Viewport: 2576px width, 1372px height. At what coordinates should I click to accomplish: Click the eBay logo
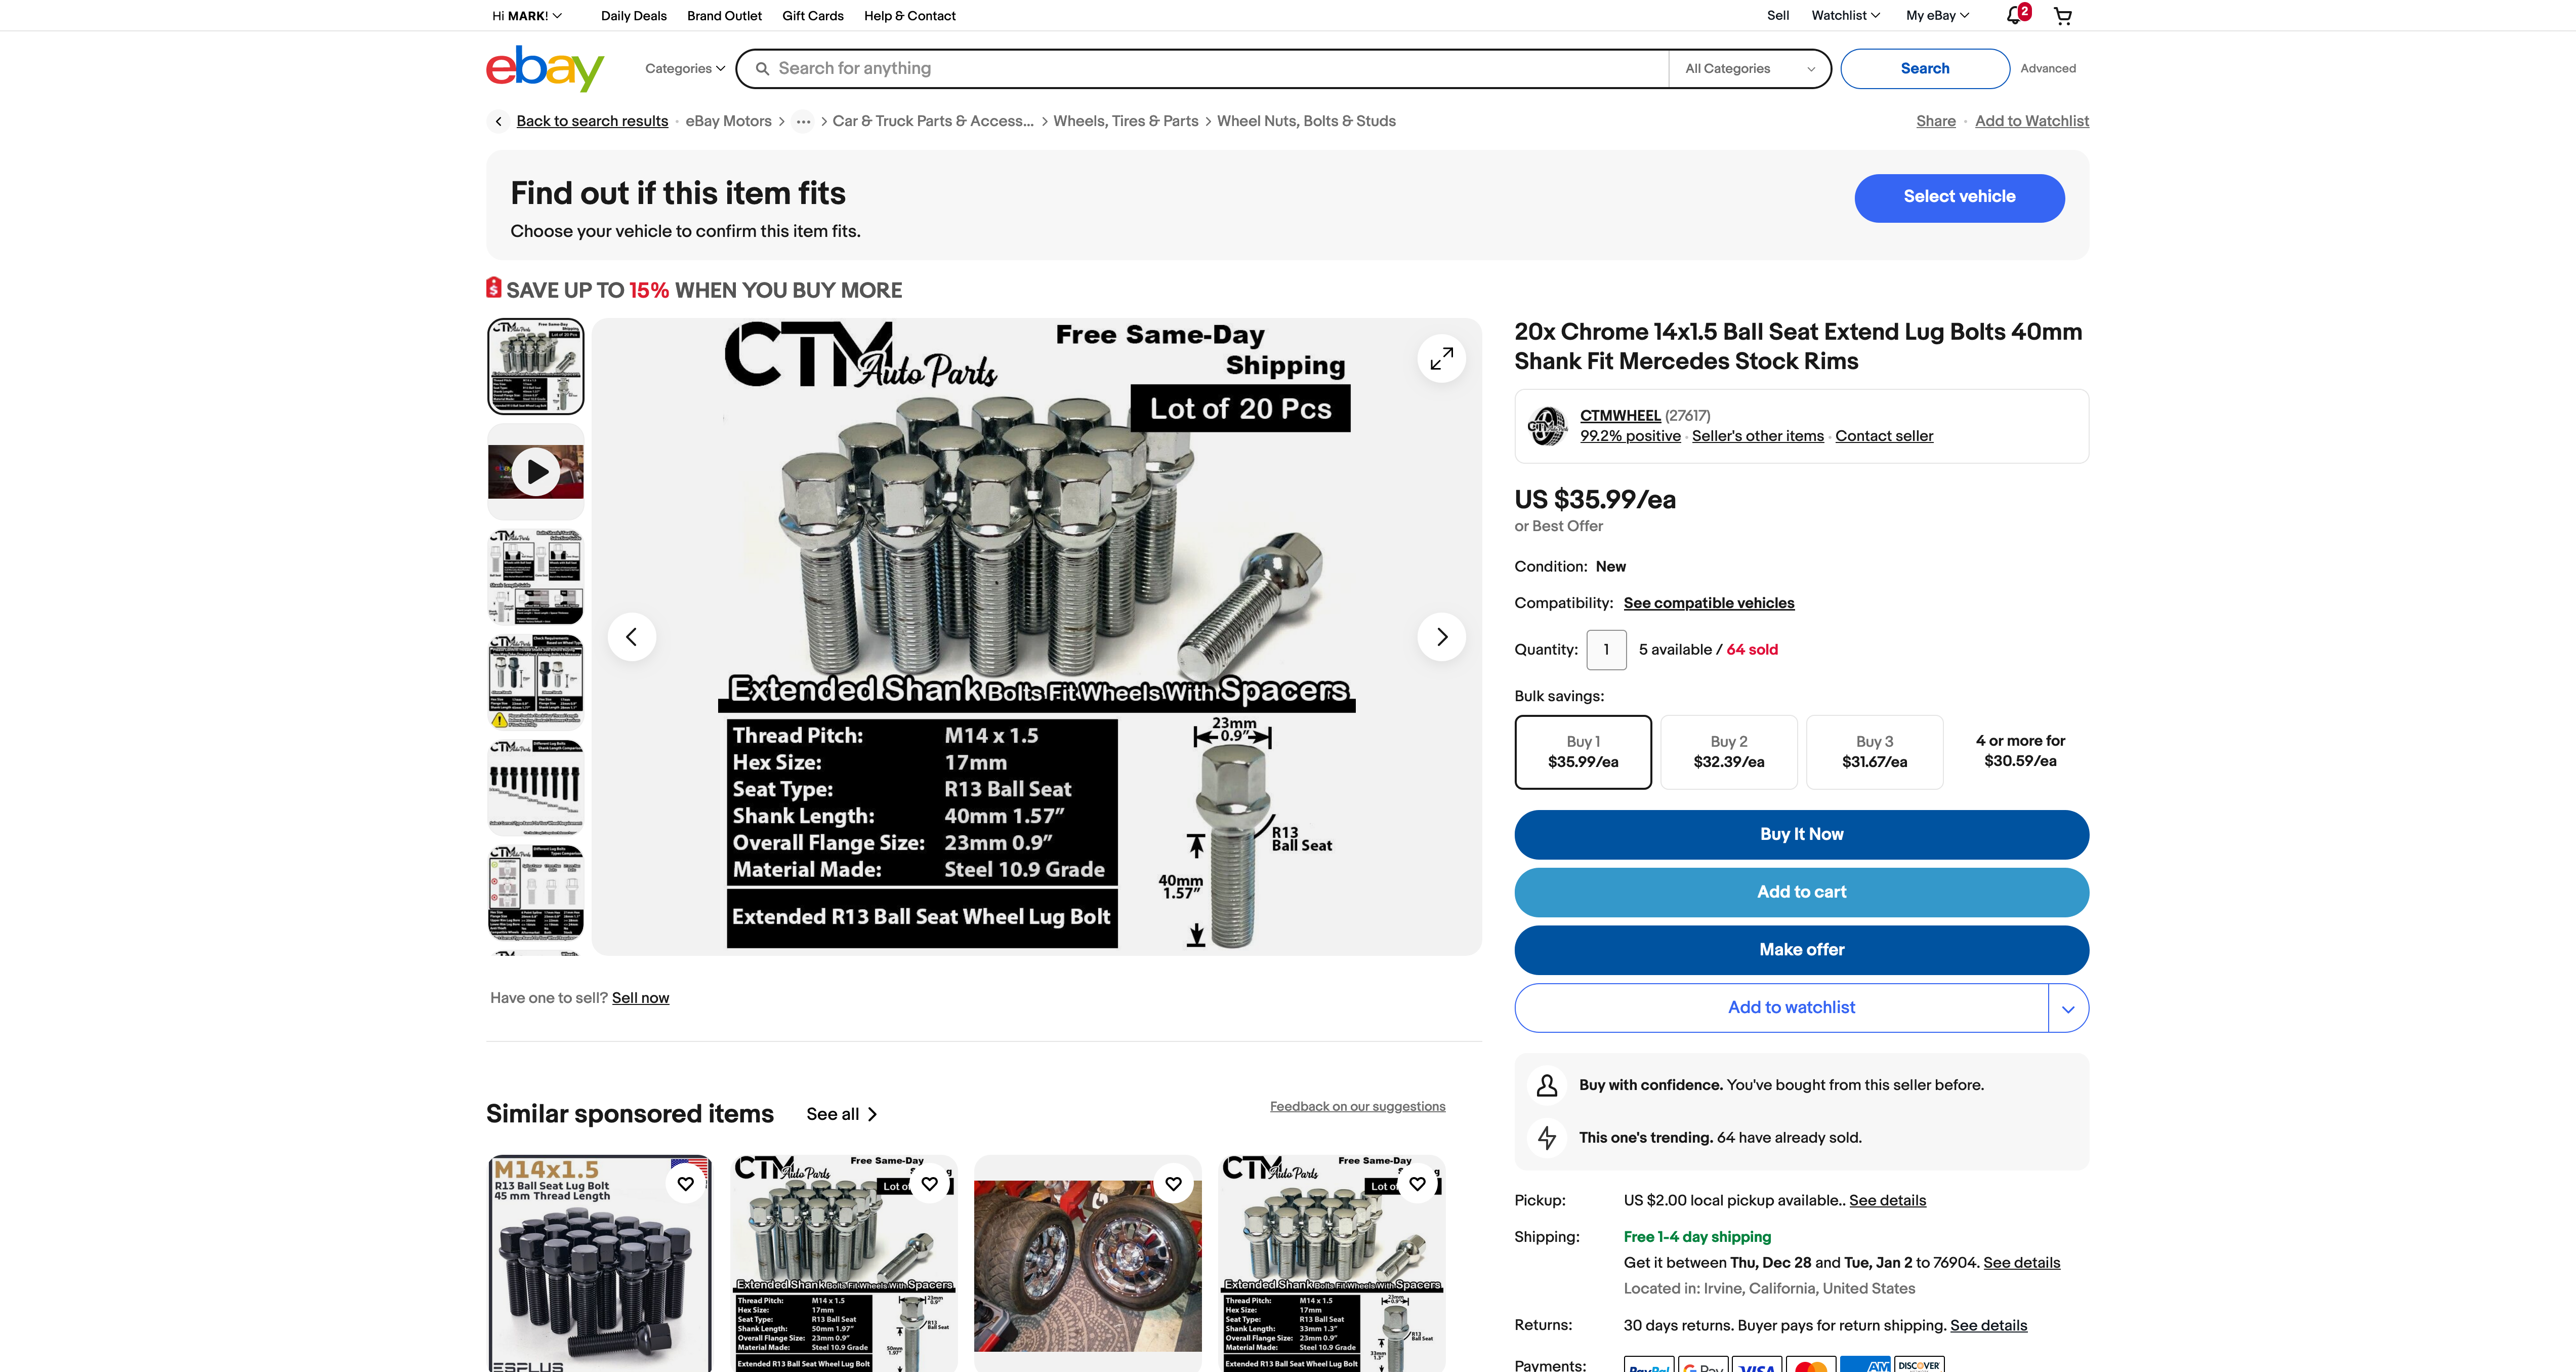pyautogui.click(x=545, y=68)
